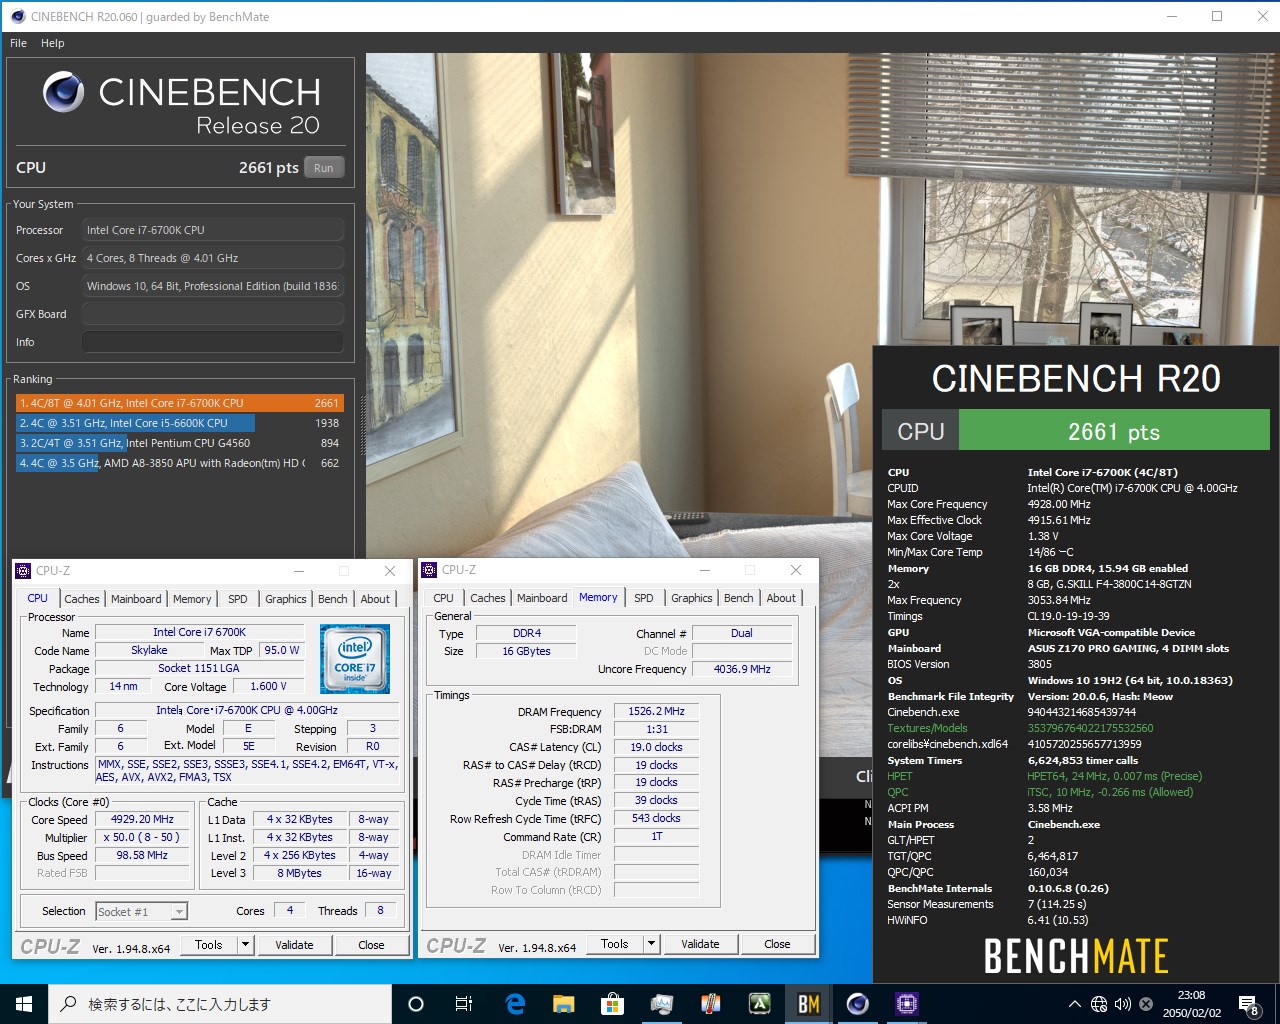Open the Socket #1 selection dropdown

142,912
